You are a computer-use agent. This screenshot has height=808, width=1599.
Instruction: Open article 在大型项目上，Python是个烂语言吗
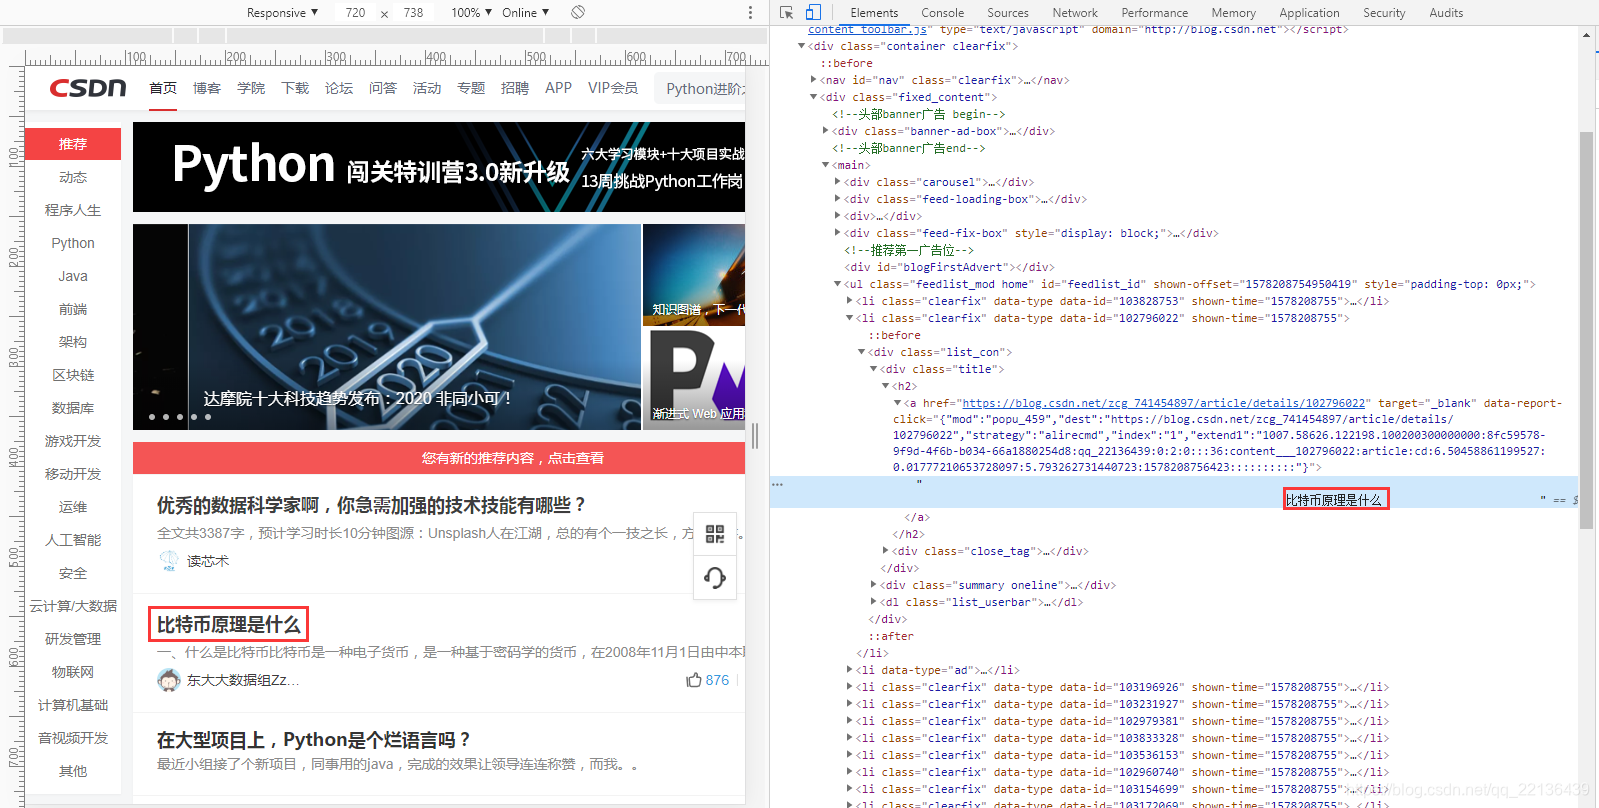click(313, 739)
